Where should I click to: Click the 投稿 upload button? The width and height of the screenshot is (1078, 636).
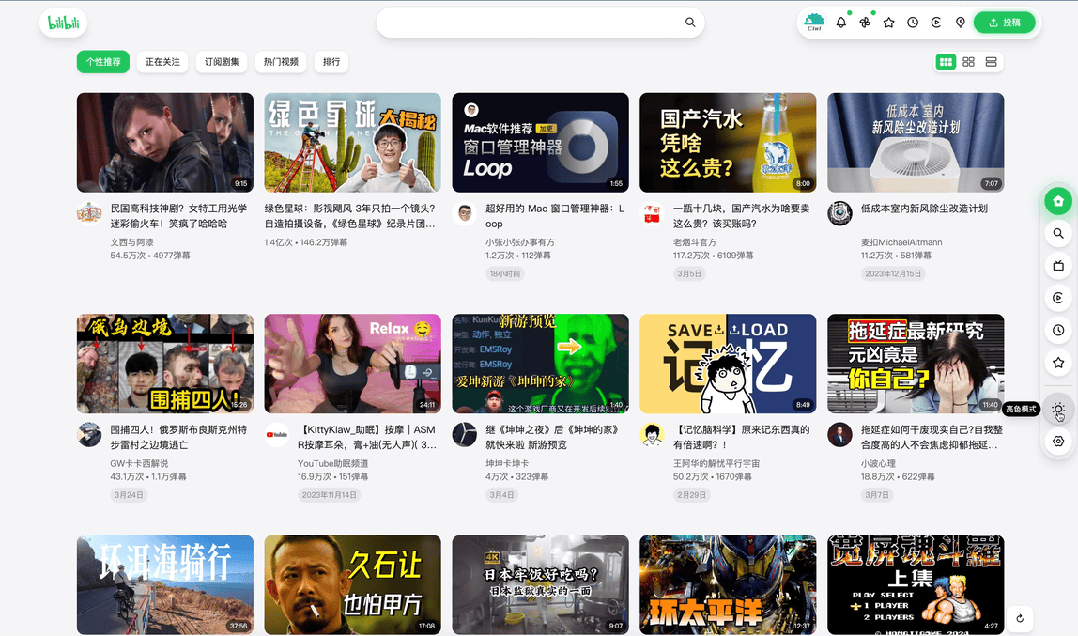(x=1005, y=21)
